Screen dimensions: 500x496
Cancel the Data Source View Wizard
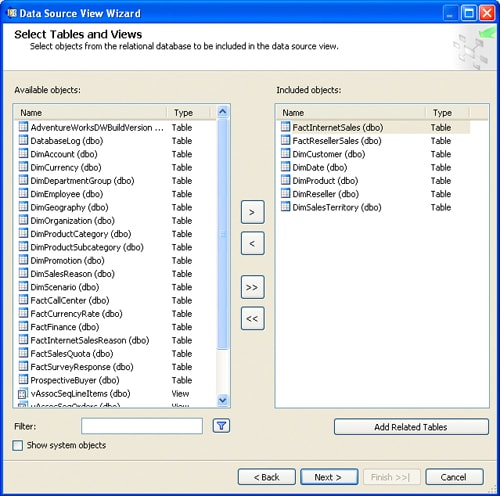click(454, 477)
